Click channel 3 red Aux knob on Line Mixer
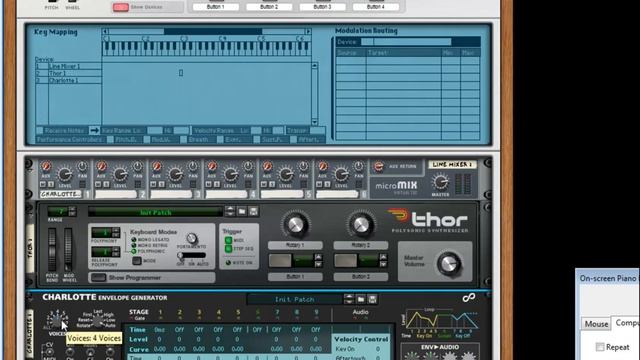The width and height of the screenshot is (640, 360). pos(156,166)
